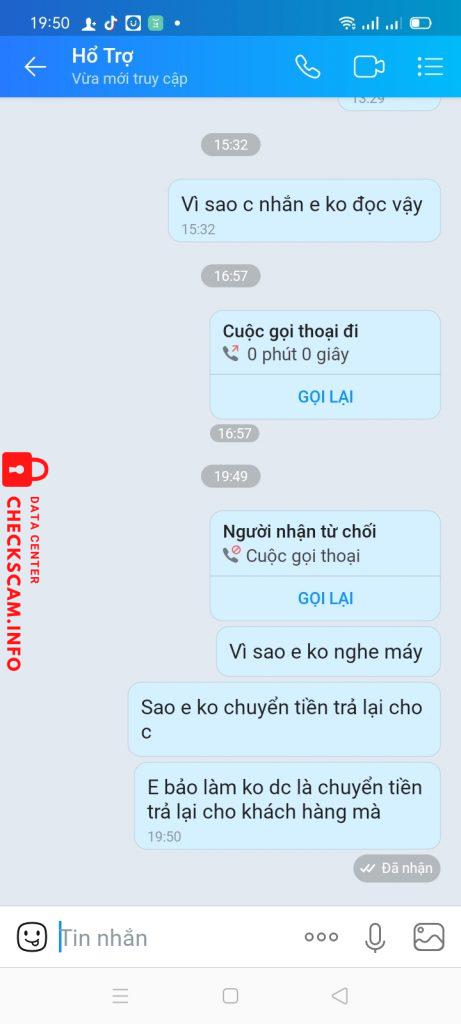Image resolution: width=461 pixels, height=1024 pixels.
Task: Start a video call from the header
Action: click(x=369, y=67)
